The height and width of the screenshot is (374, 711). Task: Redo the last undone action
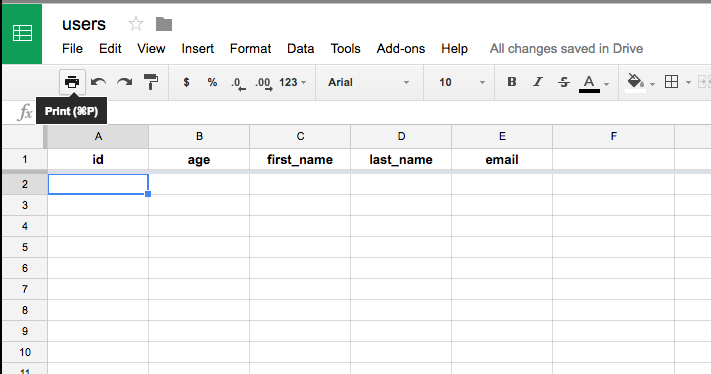pos(124,82)
